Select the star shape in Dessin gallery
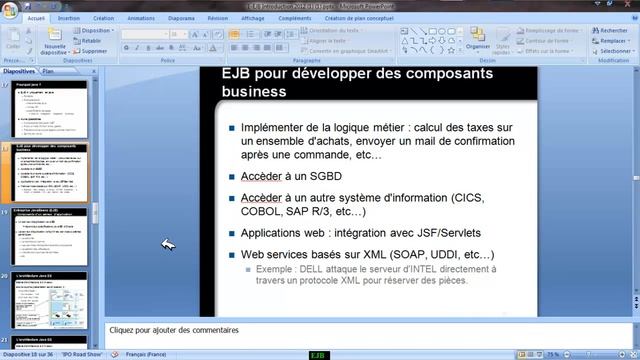 coord(451,51)
